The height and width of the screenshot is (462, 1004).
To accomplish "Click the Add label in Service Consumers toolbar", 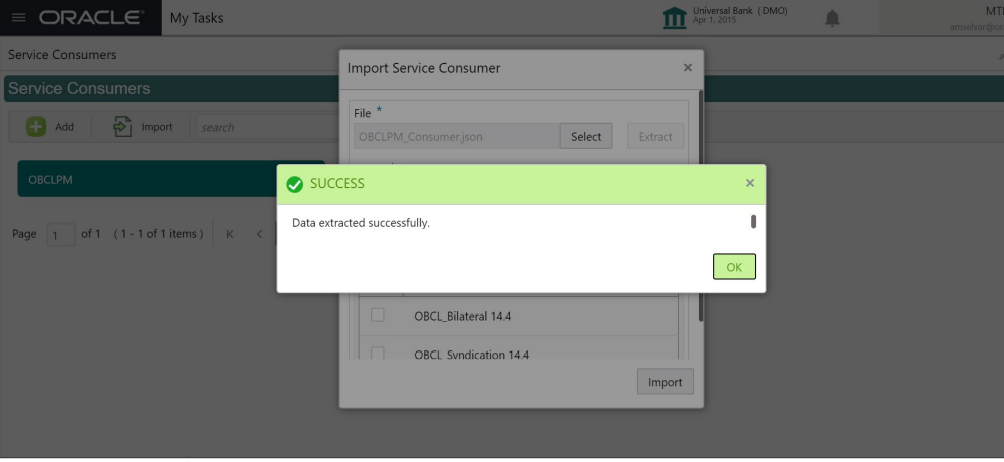I will point(64,127).
